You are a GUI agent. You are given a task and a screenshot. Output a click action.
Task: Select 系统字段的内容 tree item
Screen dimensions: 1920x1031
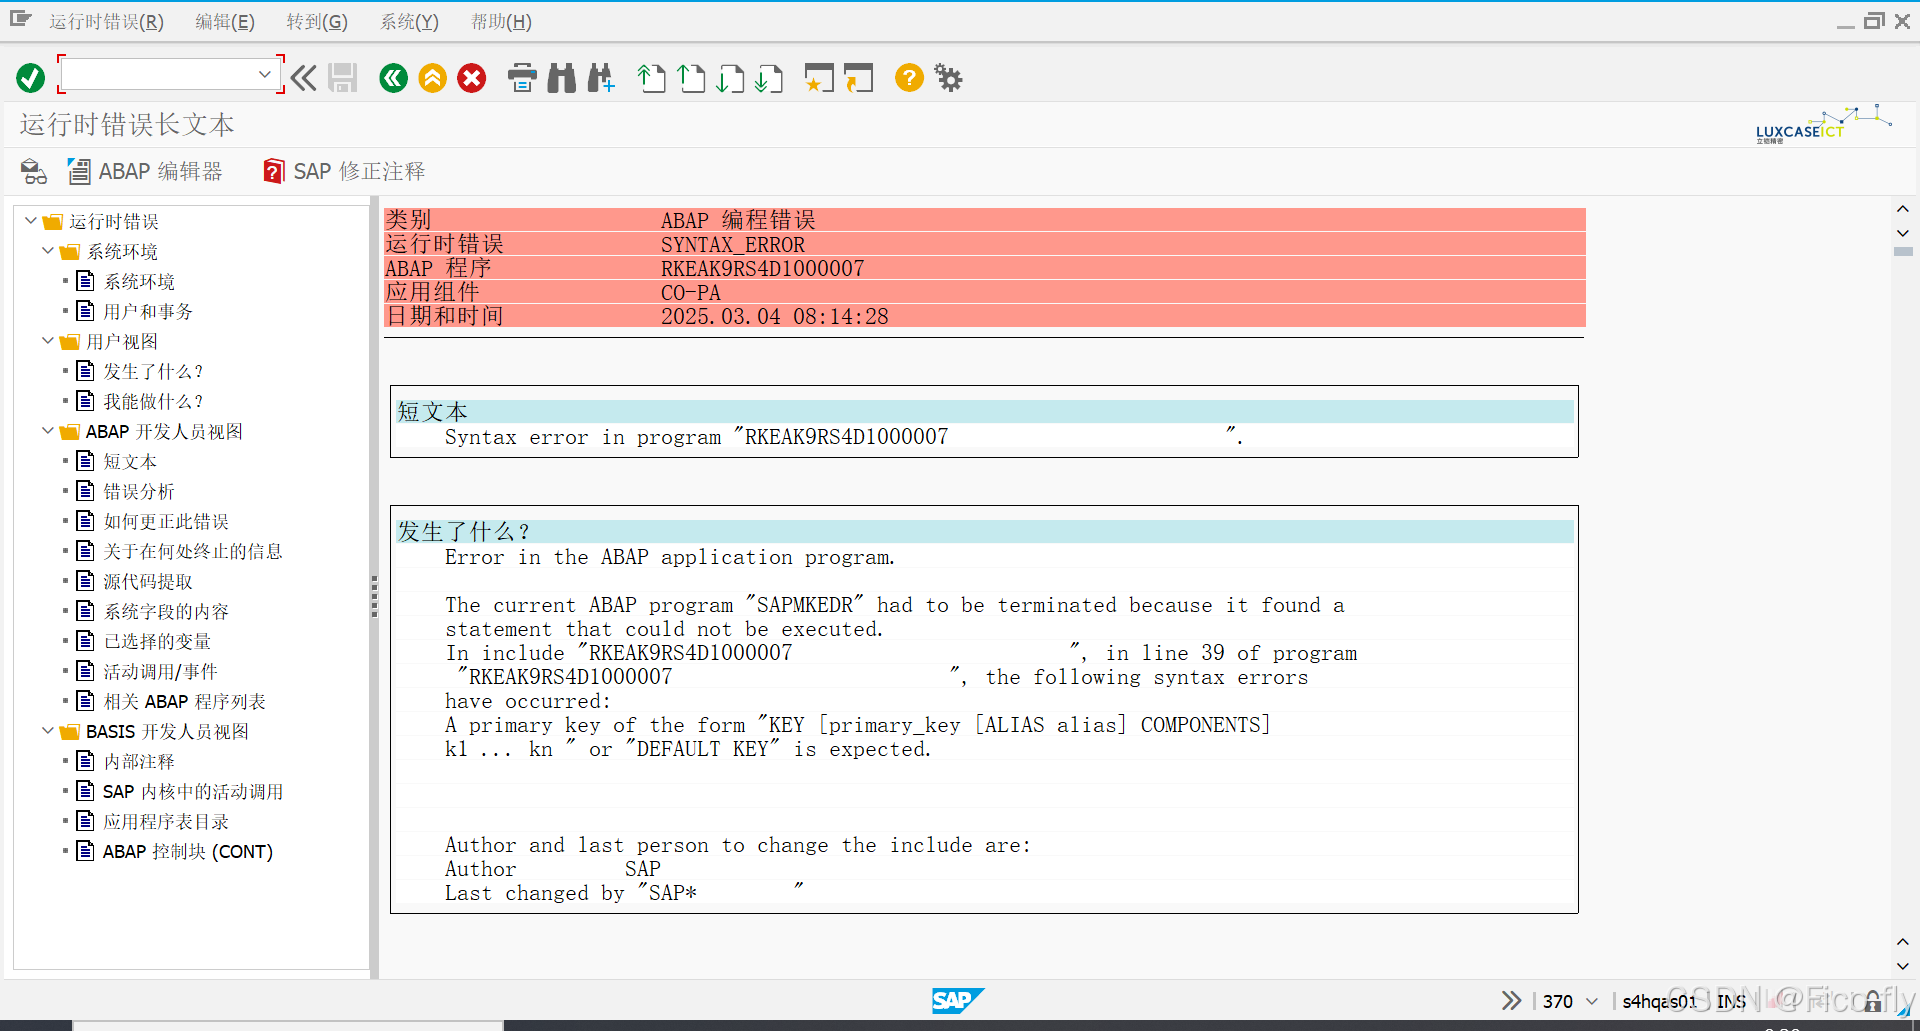tap(166, 612)
